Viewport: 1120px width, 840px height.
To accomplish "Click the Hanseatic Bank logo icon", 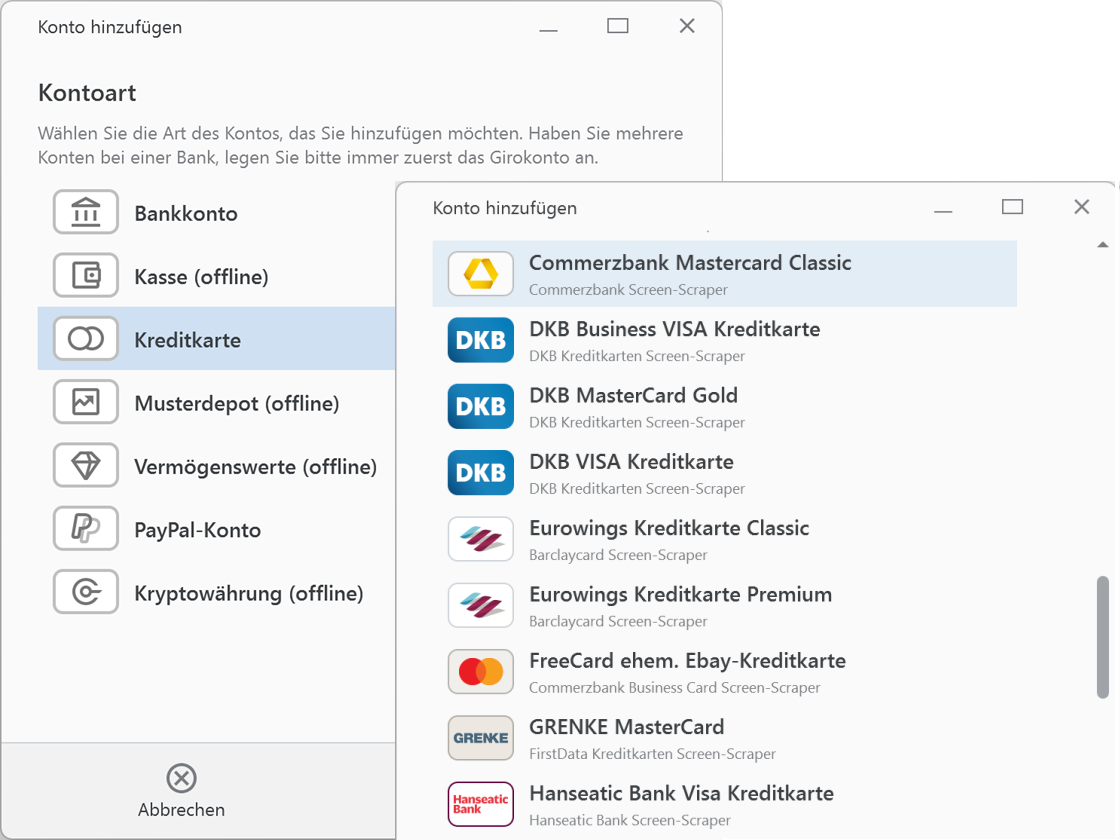I will point(481,804).
